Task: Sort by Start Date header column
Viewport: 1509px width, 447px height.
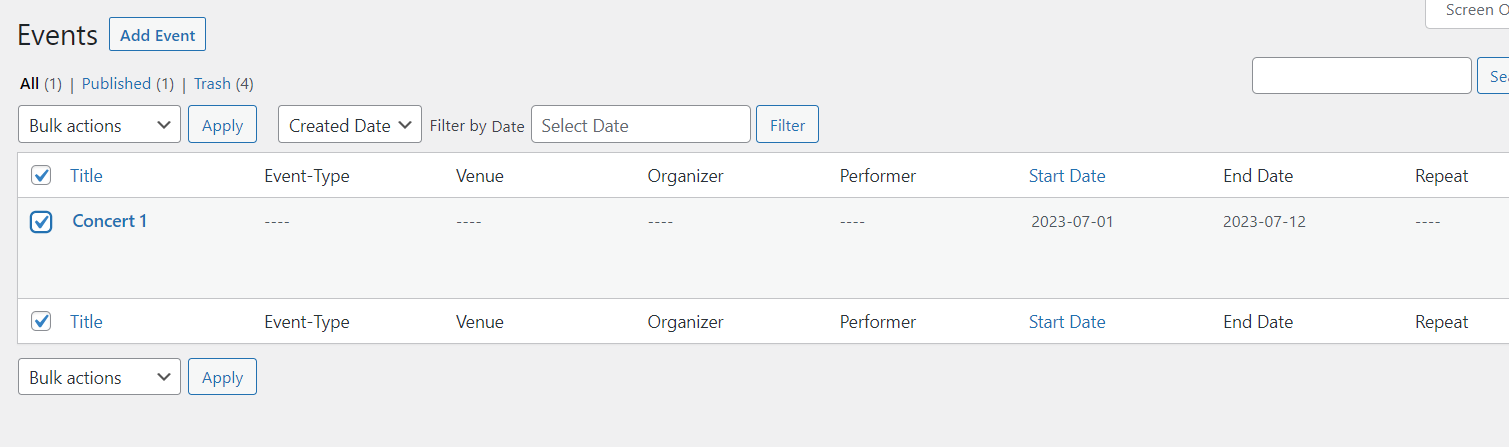Action: [1067, 176]
